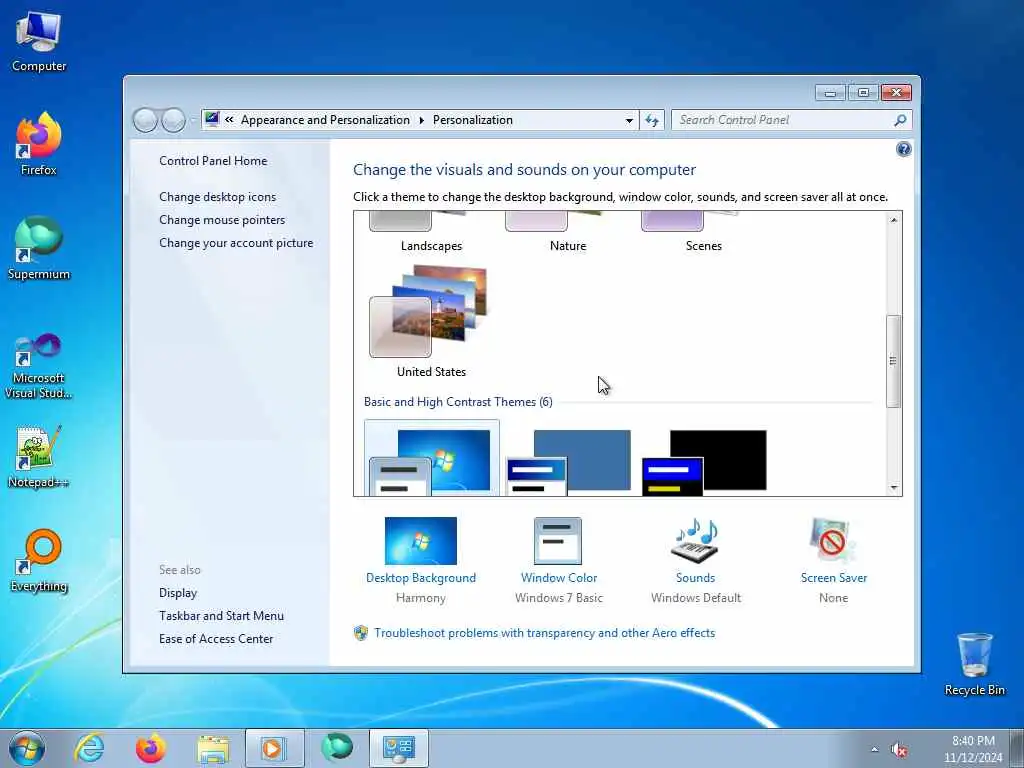Show hidden tray icons arrow
1024x768 pixels.
pos(874,750)
